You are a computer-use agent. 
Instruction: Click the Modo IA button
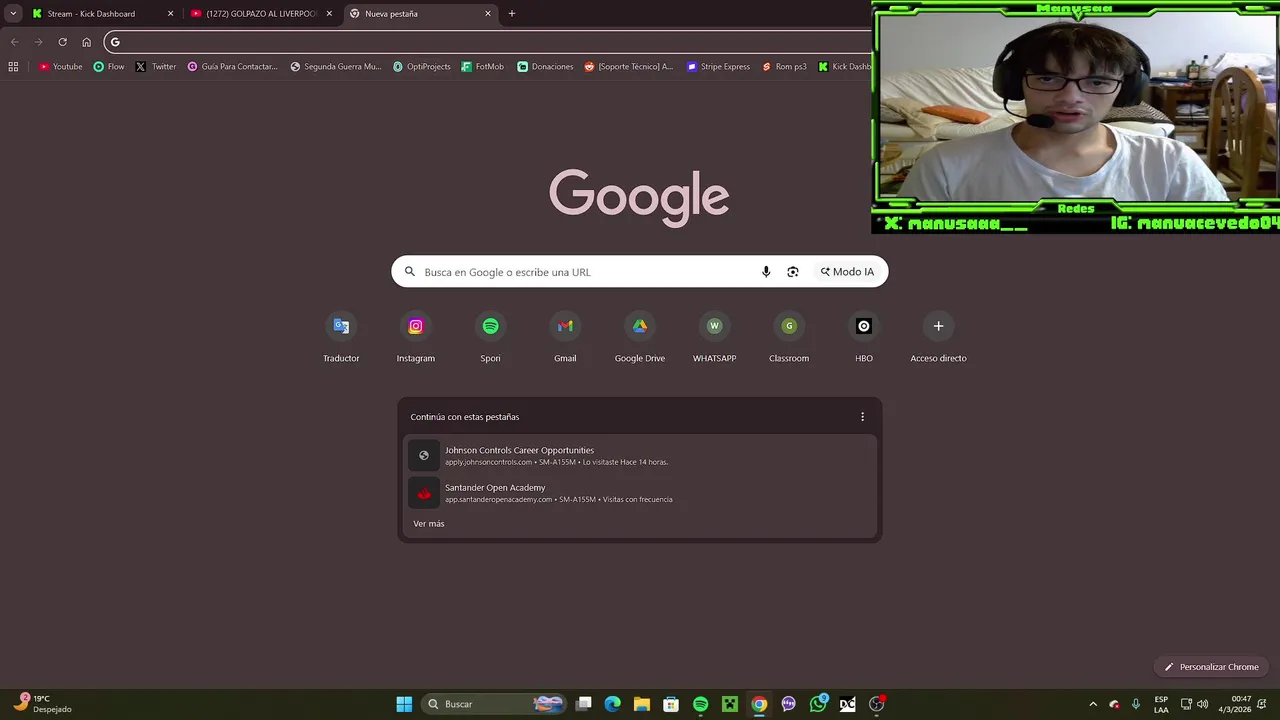tap(847, 272)
